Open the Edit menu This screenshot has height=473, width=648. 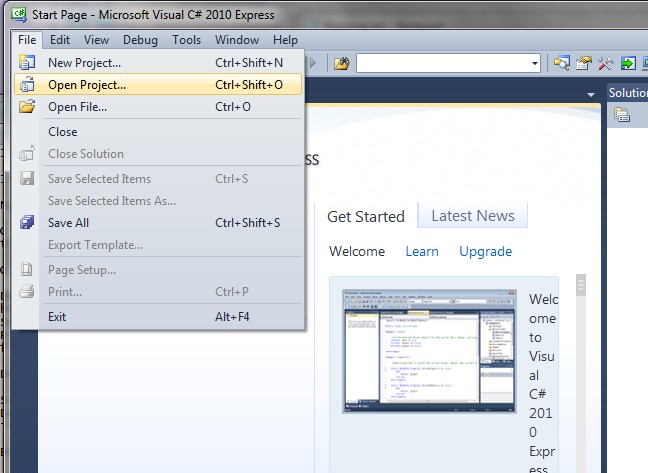pos(60,40)
